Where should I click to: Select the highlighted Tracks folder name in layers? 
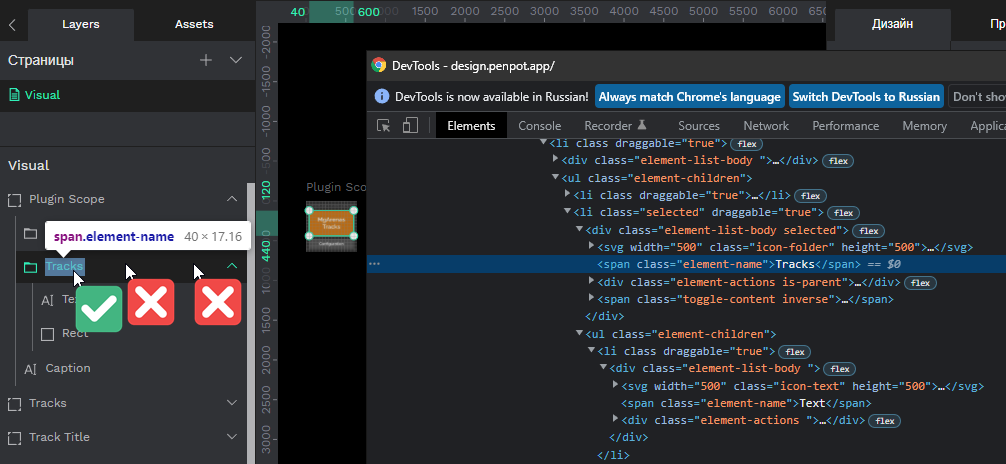coord(64,266)
